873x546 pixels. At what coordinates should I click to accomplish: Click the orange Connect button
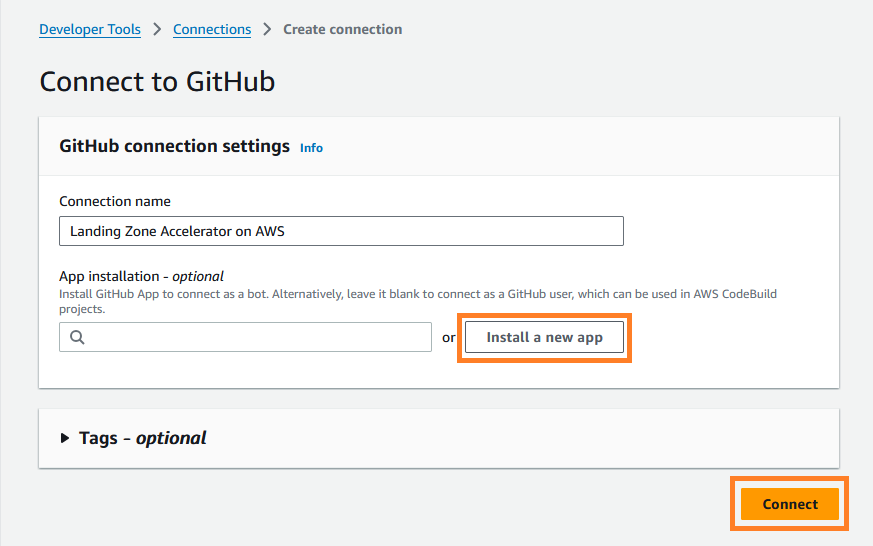coord(789,504)
